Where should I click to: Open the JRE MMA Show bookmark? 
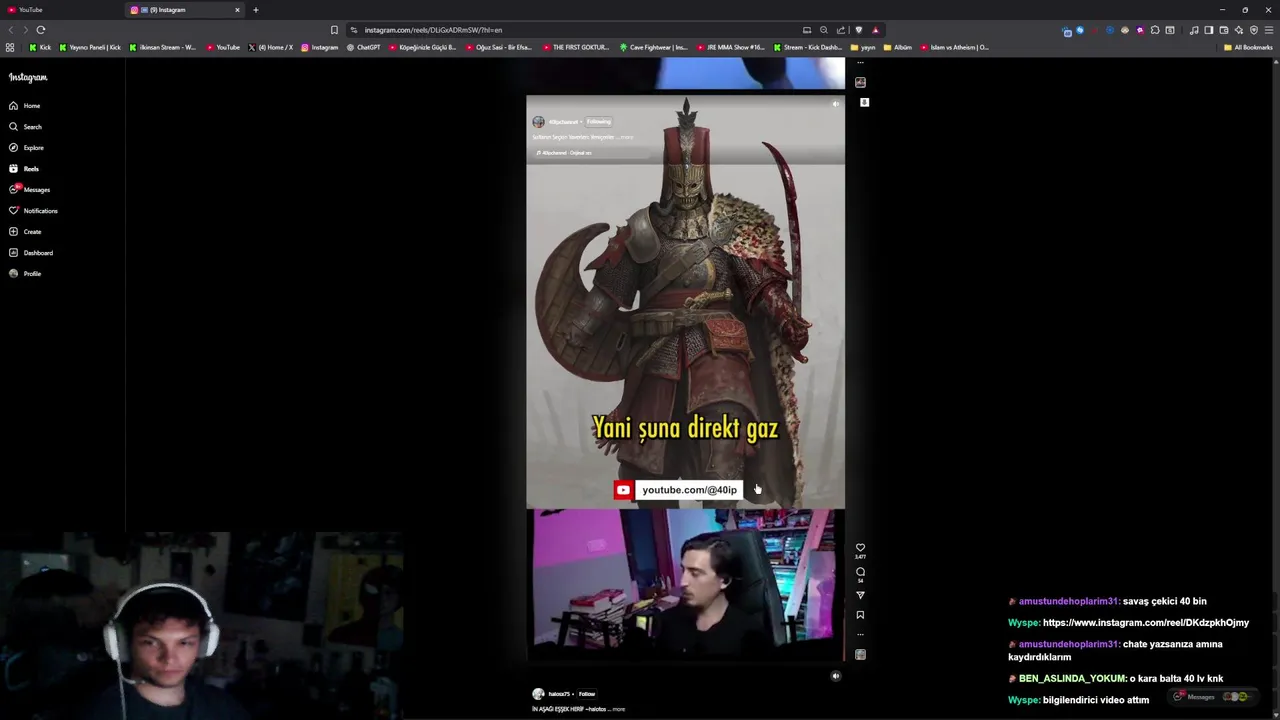pos(730,47)
